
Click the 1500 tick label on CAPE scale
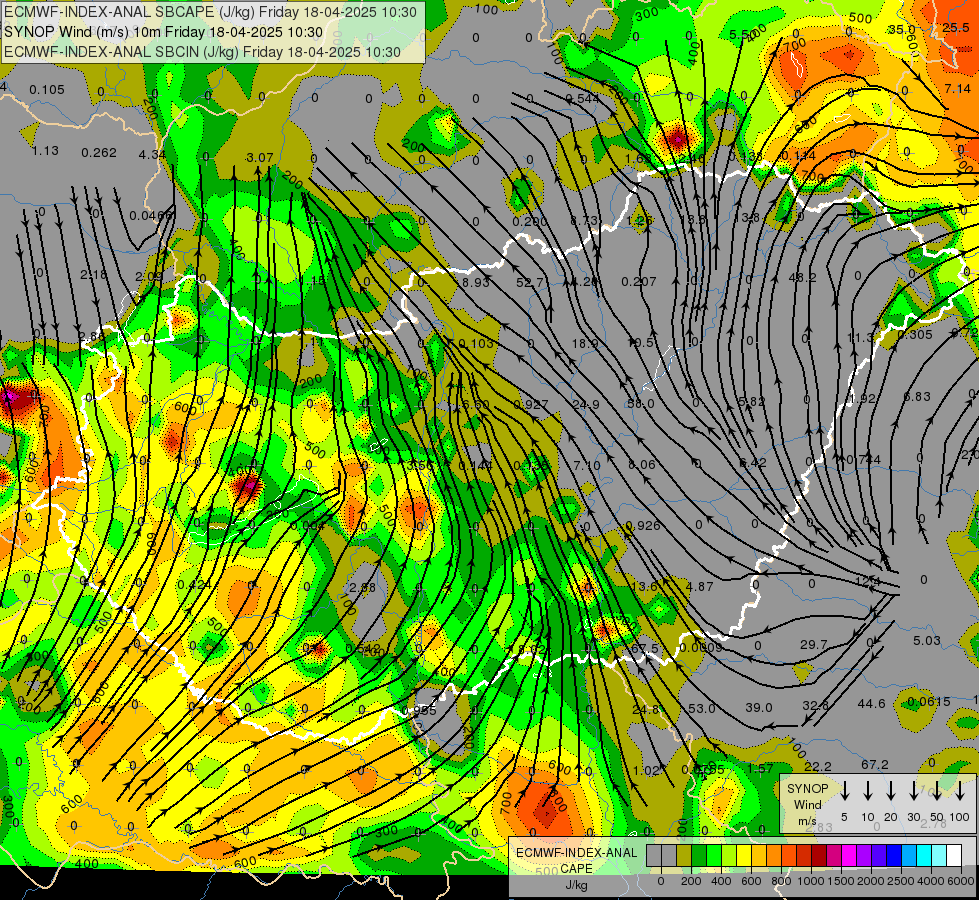840,881
